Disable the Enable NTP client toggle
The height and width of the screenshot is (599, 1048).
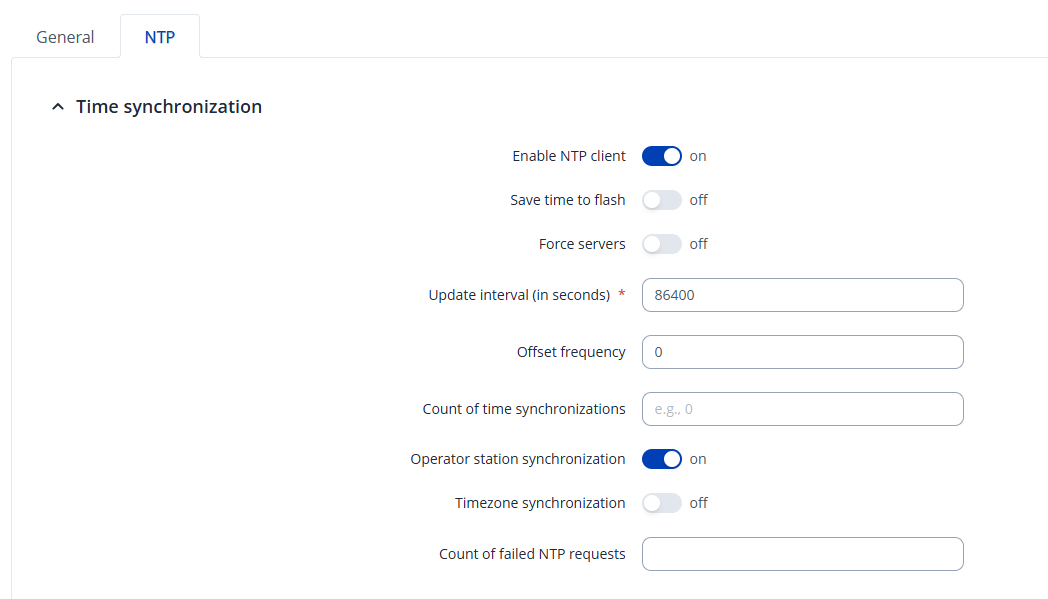pos(661,156)
